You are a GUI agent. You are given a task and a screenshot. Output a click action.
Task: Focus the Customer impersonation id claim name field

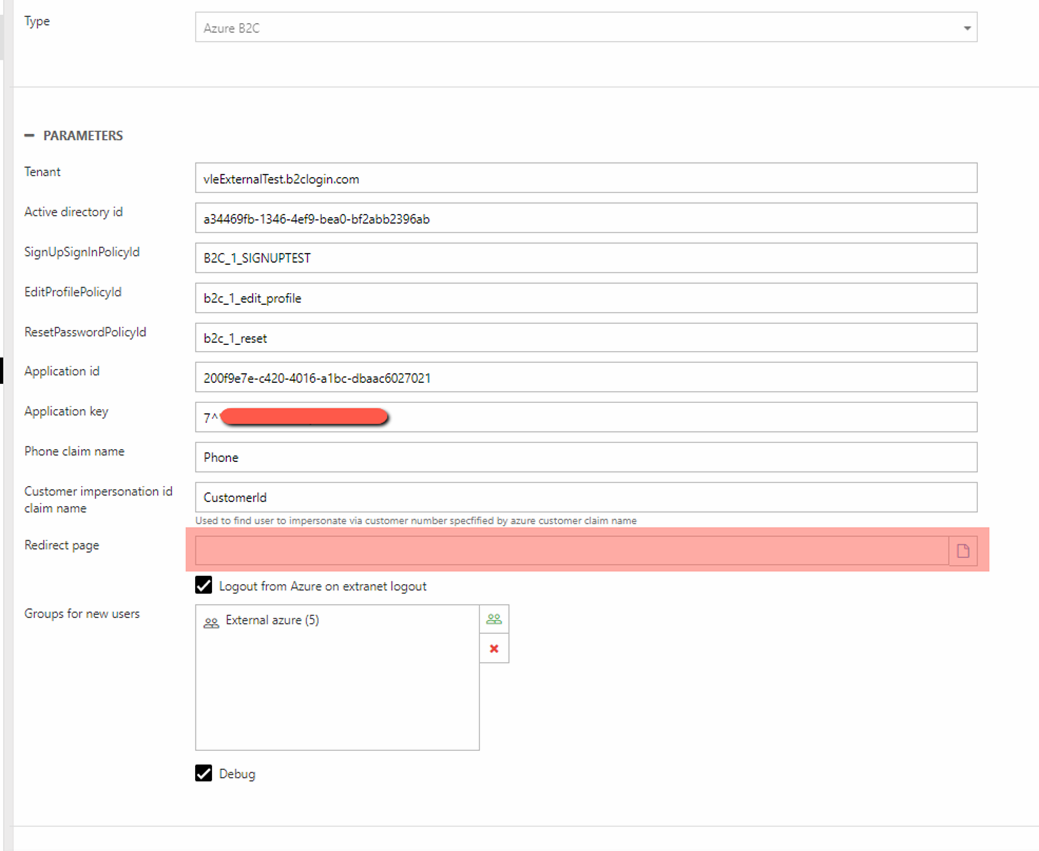coord(585,497)
